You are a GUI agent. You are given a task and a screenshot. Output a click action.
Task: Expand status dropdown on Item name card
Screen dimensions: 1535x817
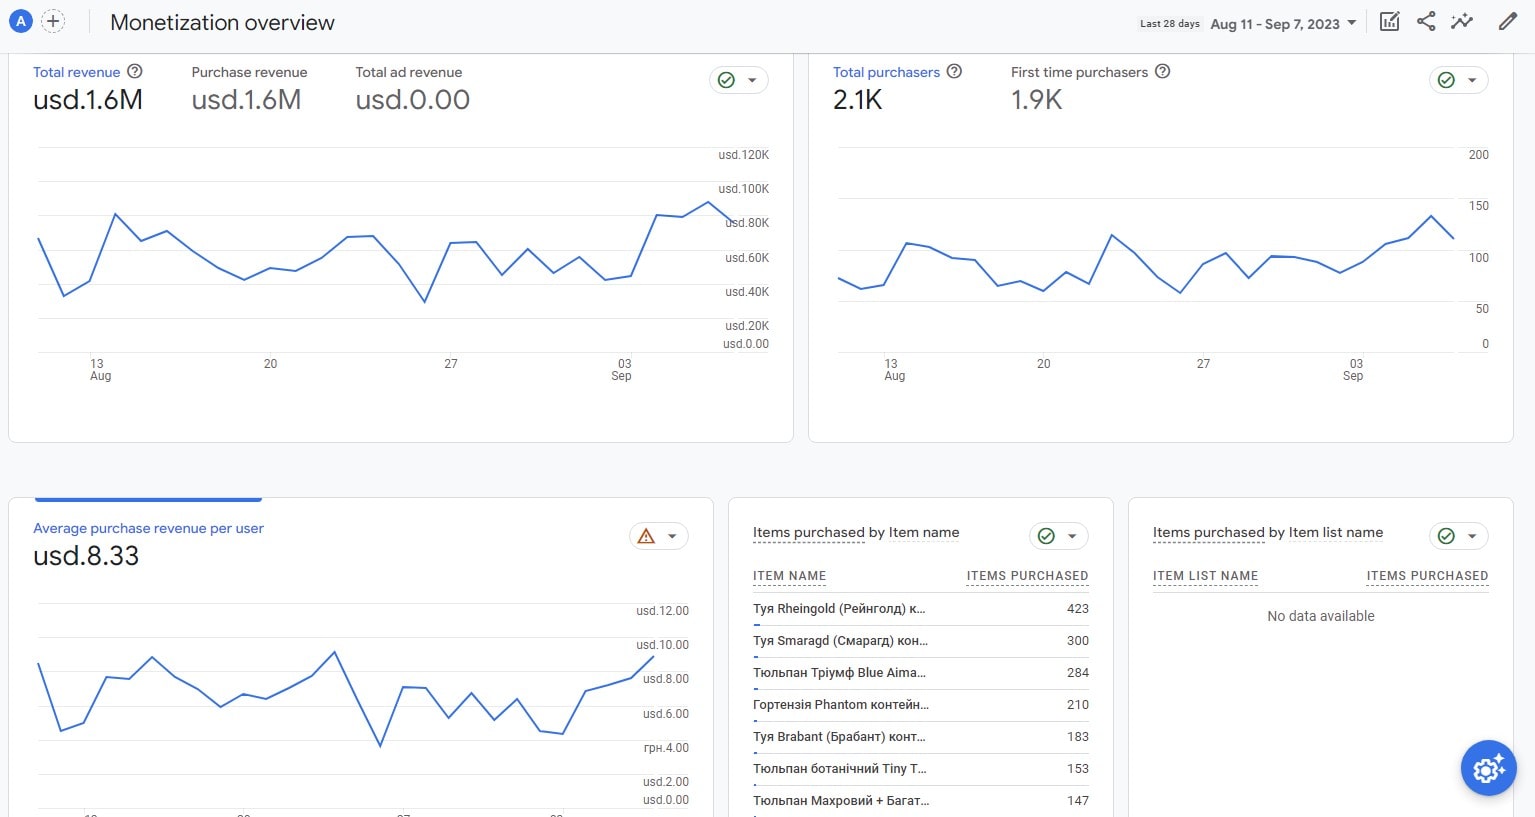click(1058, 536)
